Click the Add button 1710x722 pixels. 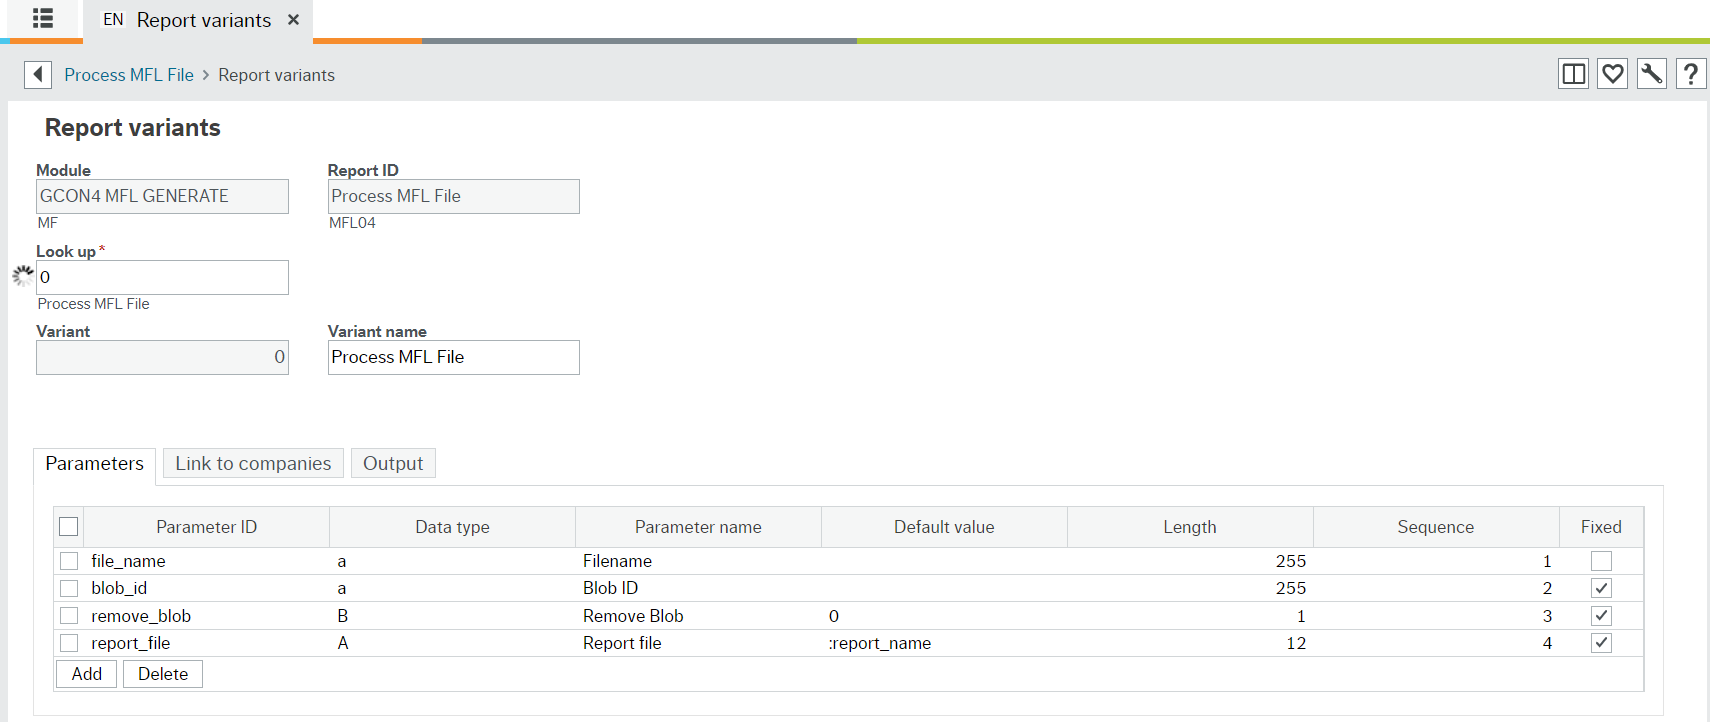point(87,674)
